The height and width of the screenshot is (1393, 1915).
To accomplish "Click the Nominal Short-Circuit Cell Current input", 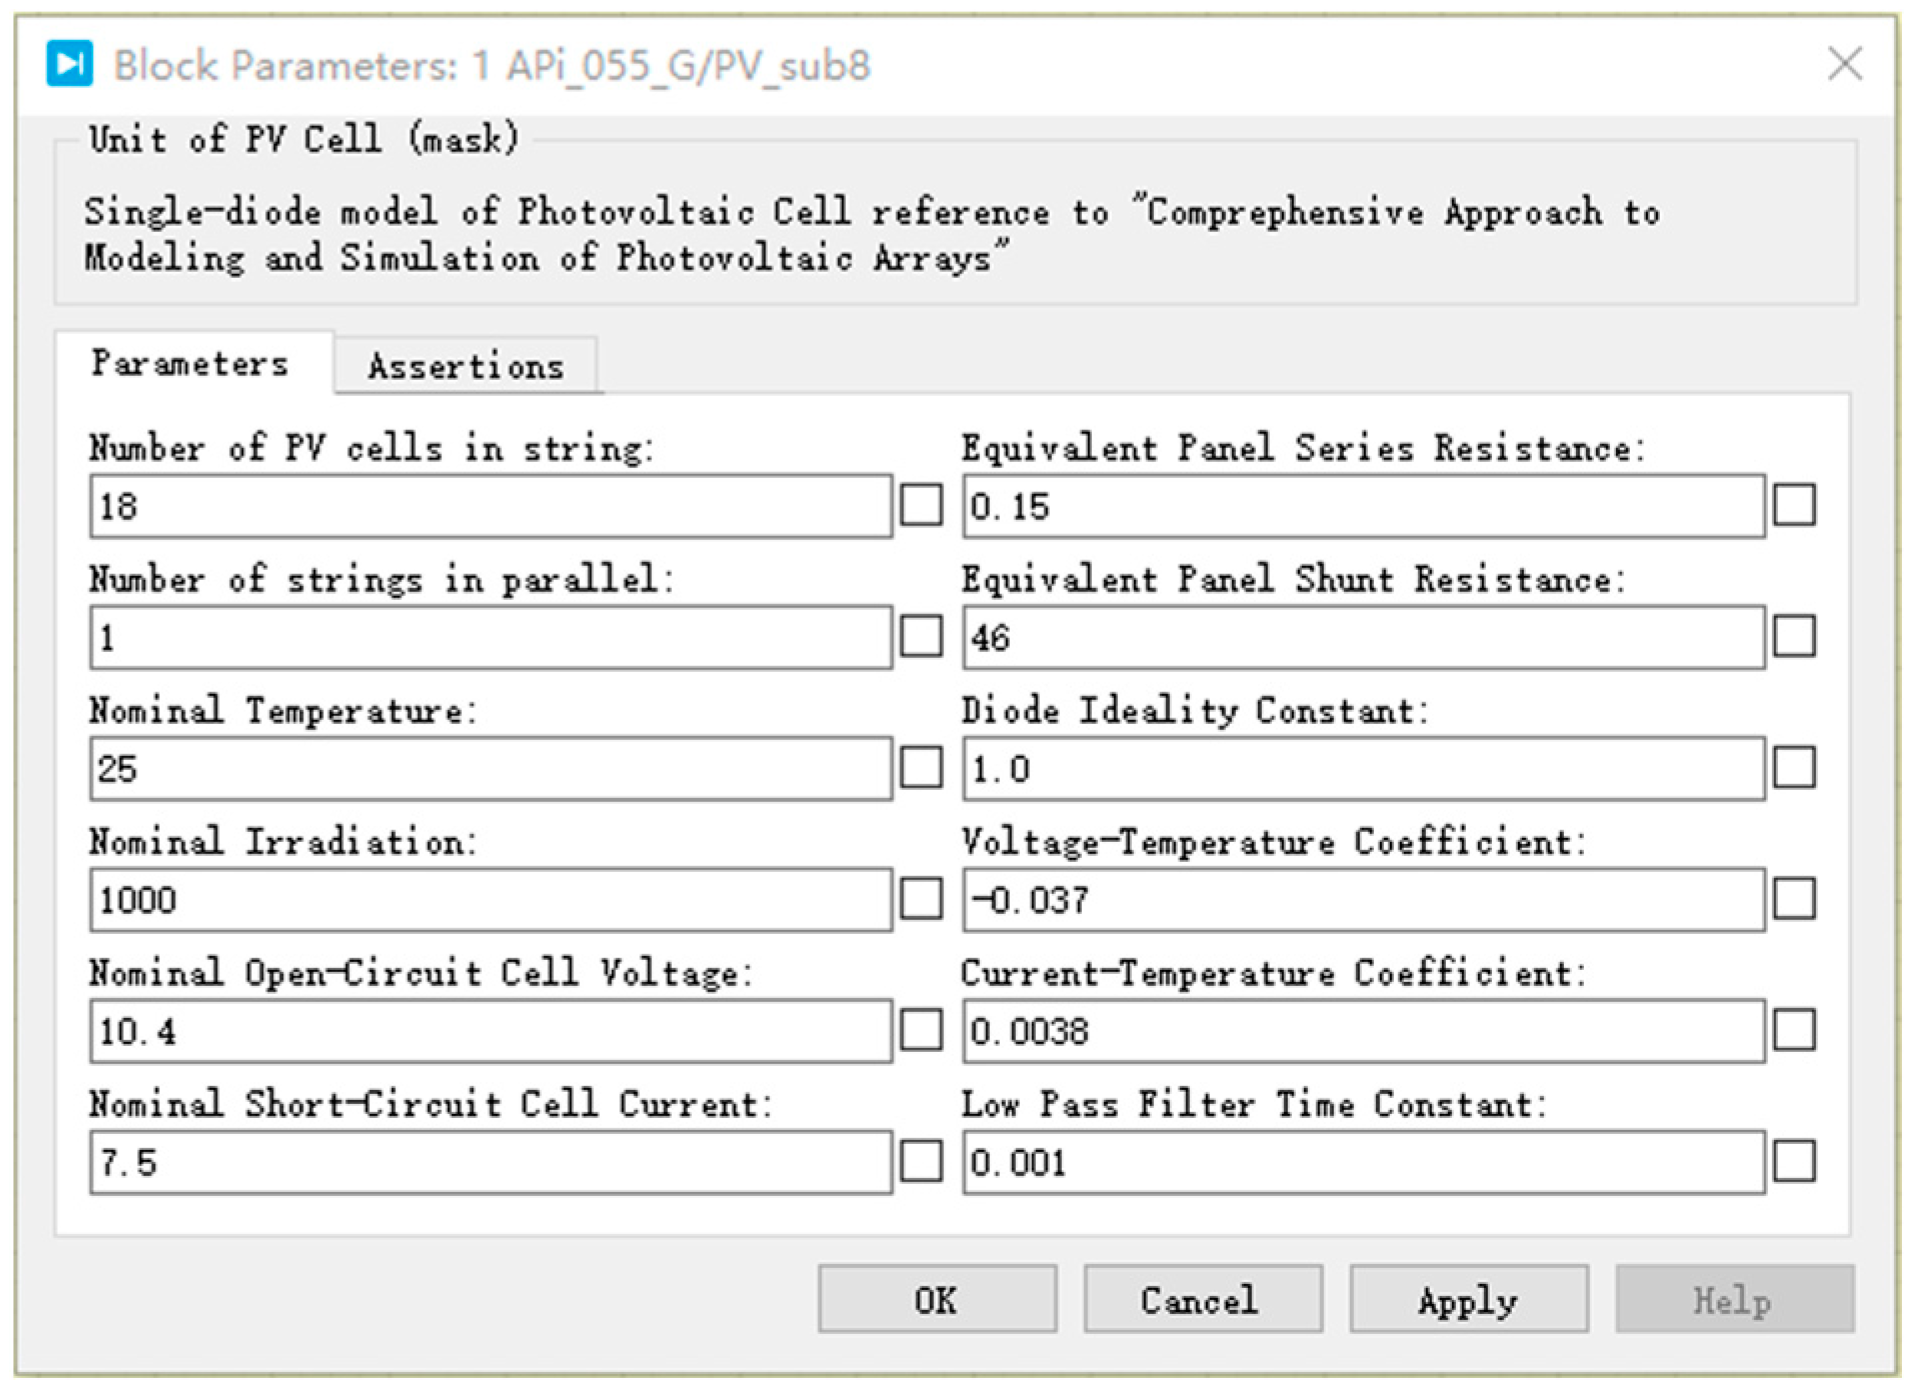I will [490, 1162].
